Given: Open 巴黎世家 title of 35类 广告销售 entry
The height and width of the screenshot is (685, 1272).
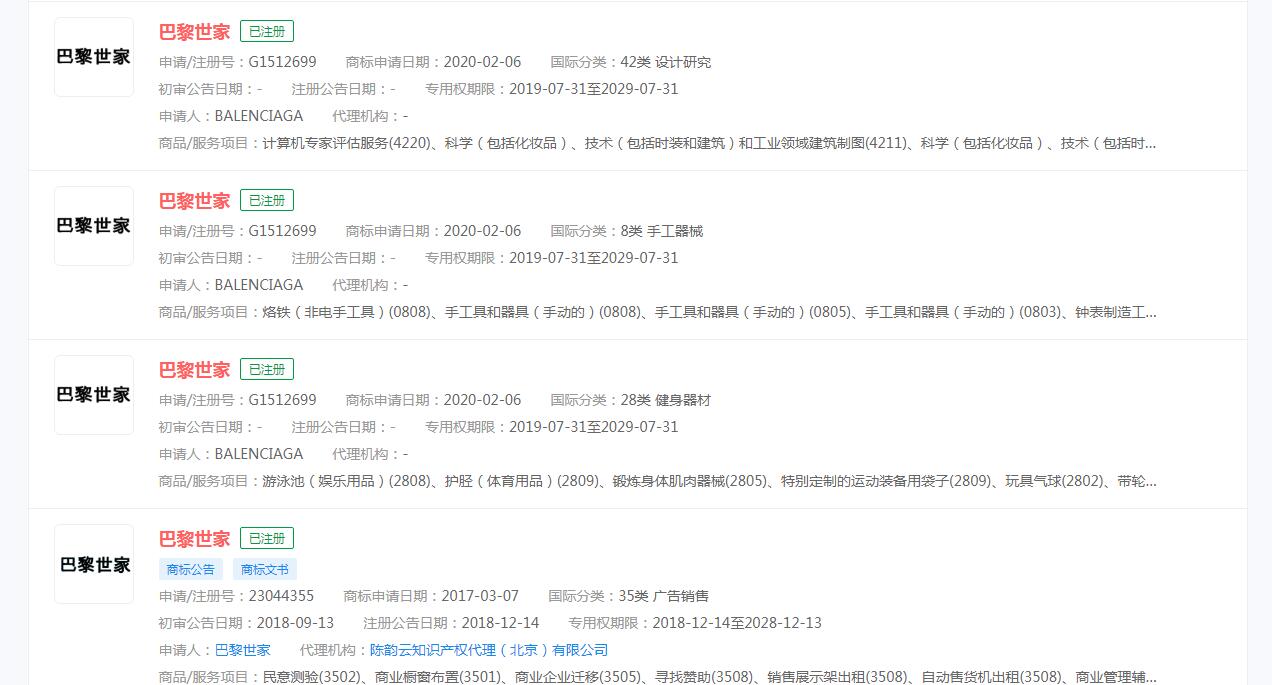Looking at the screenshot, I should click(x=194, y=539).
